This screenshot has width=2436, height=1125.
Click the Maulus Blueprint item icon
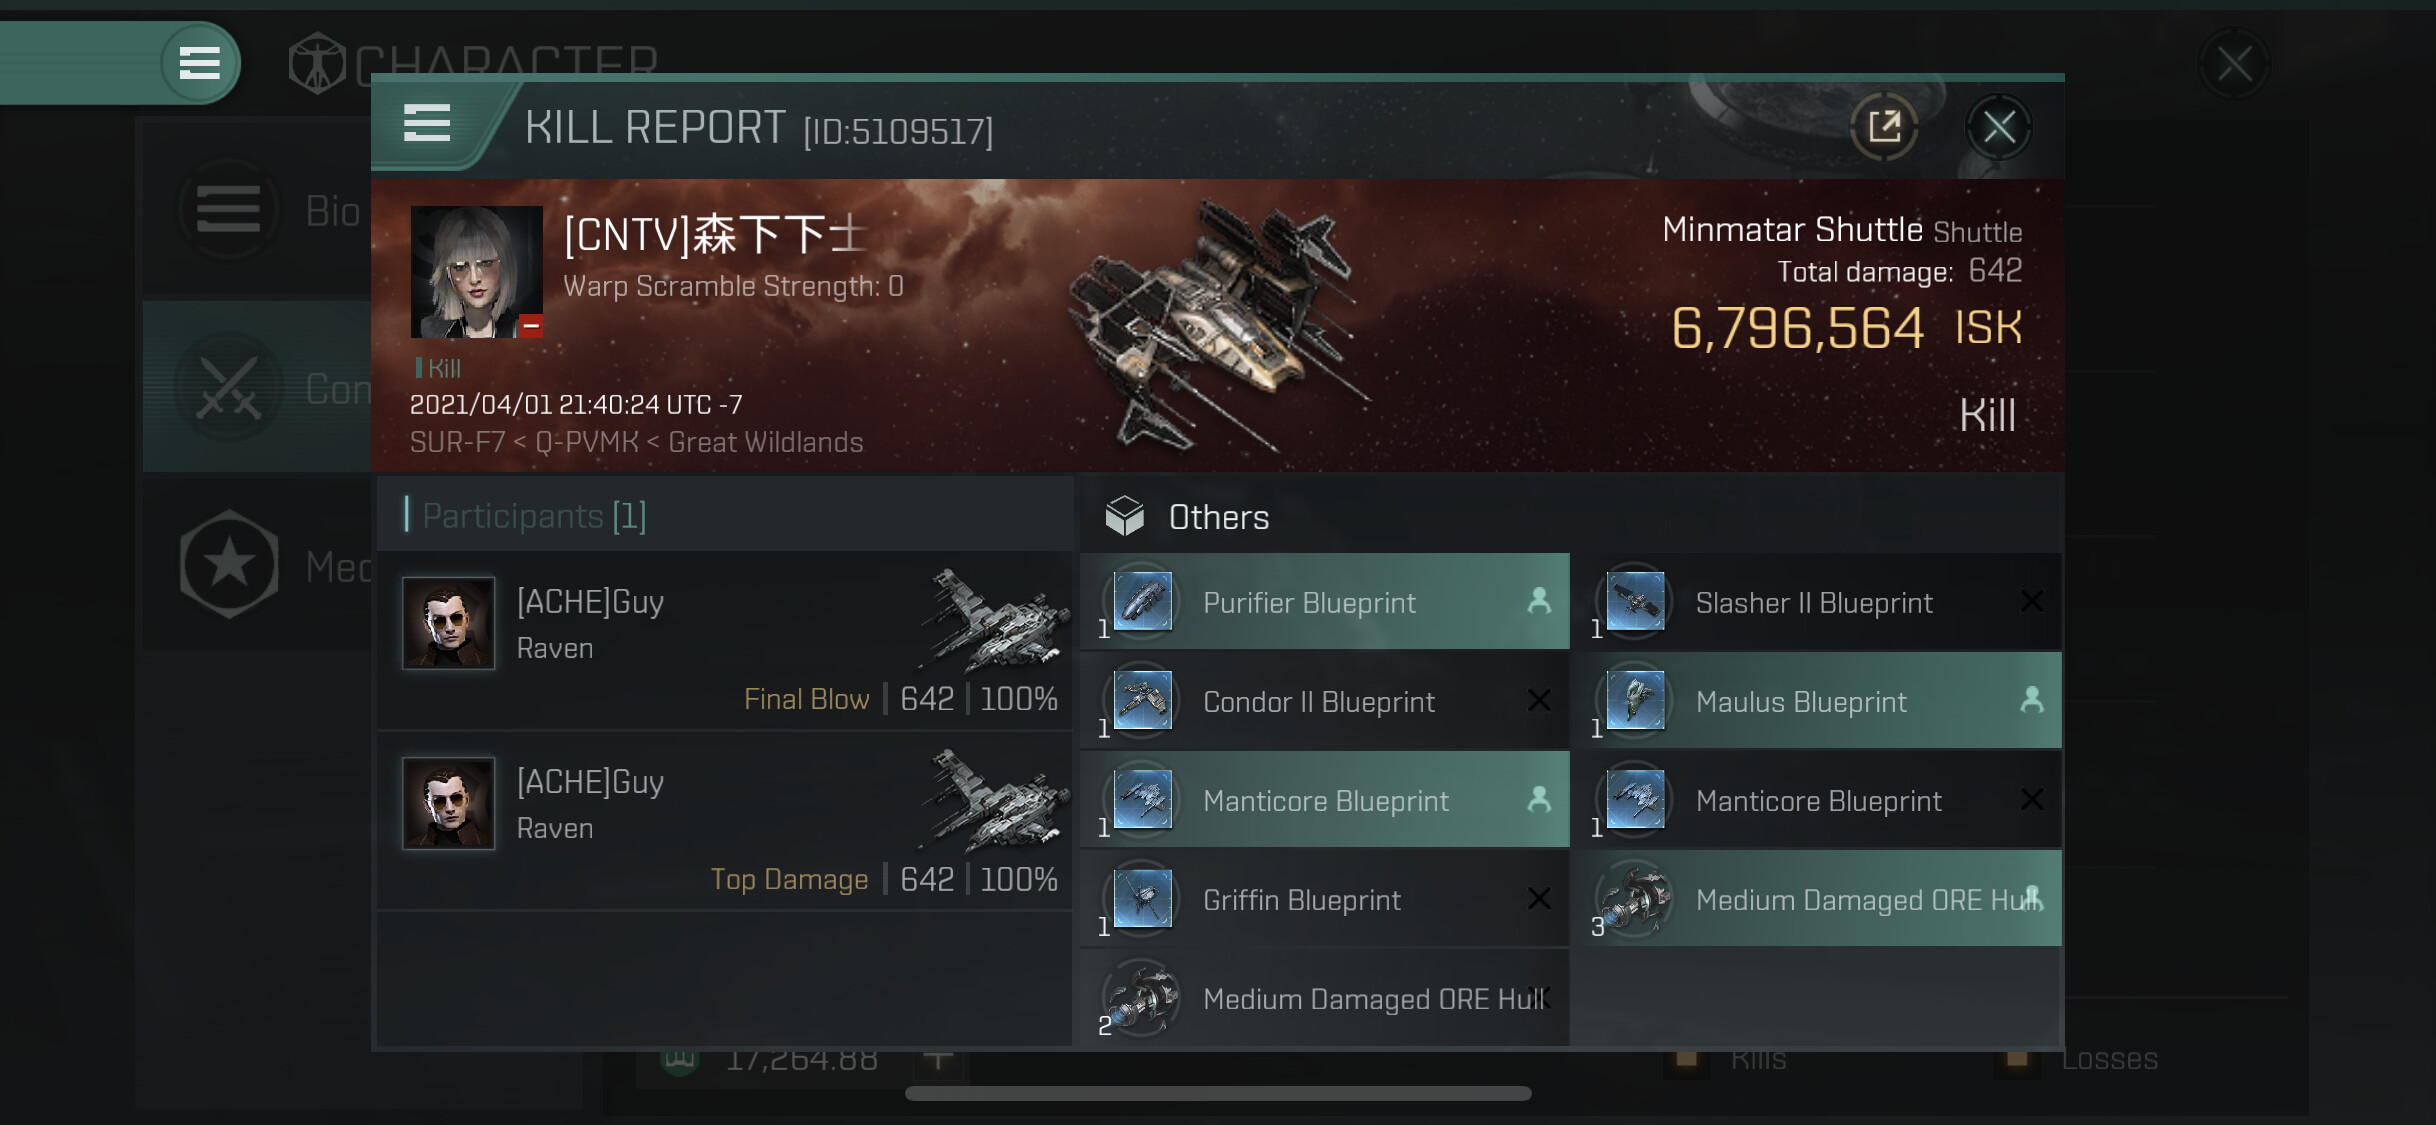coord(1635,700)
